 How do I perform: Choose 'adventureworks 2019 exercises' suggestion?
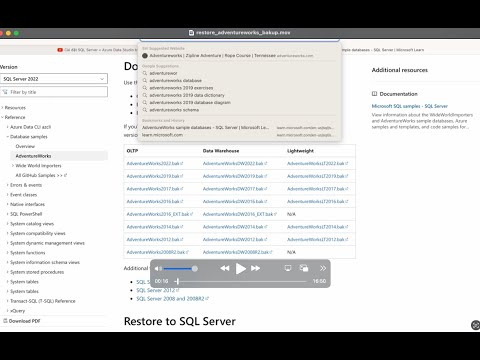pyautogui.click(x=239, y=88)
